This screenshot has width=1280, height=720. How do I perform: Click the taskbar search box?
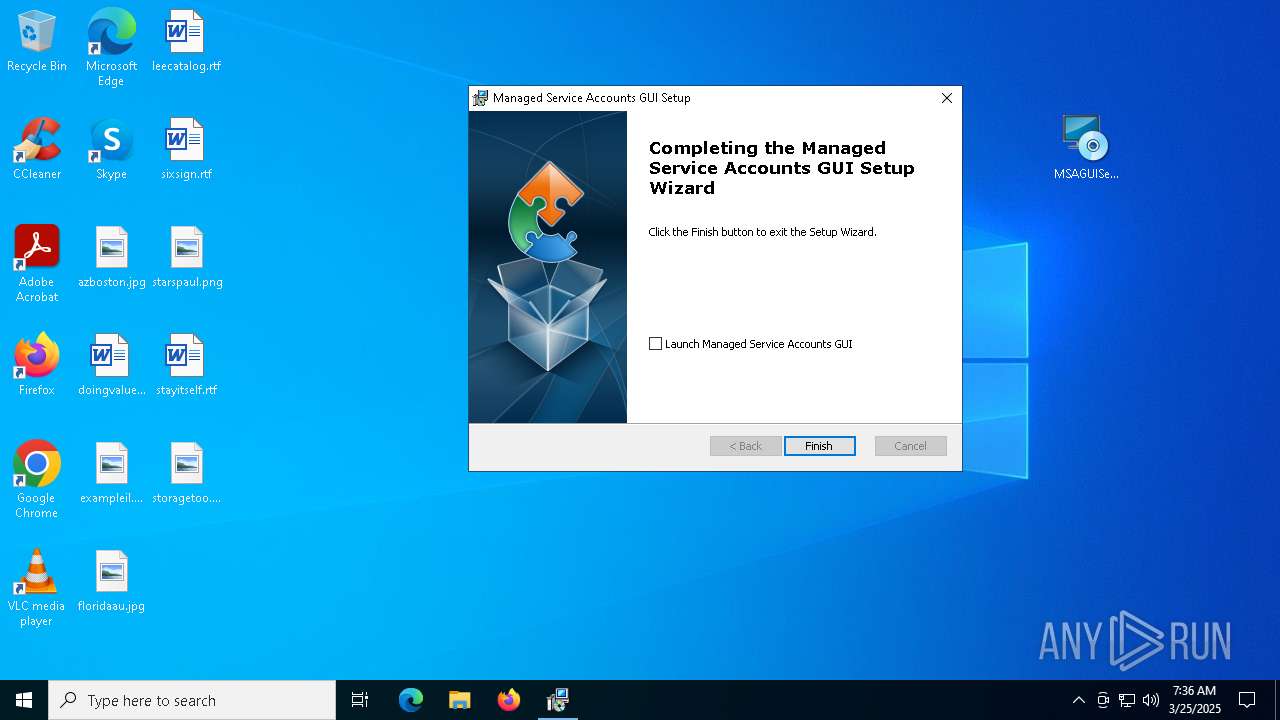[x=192, y=700]
